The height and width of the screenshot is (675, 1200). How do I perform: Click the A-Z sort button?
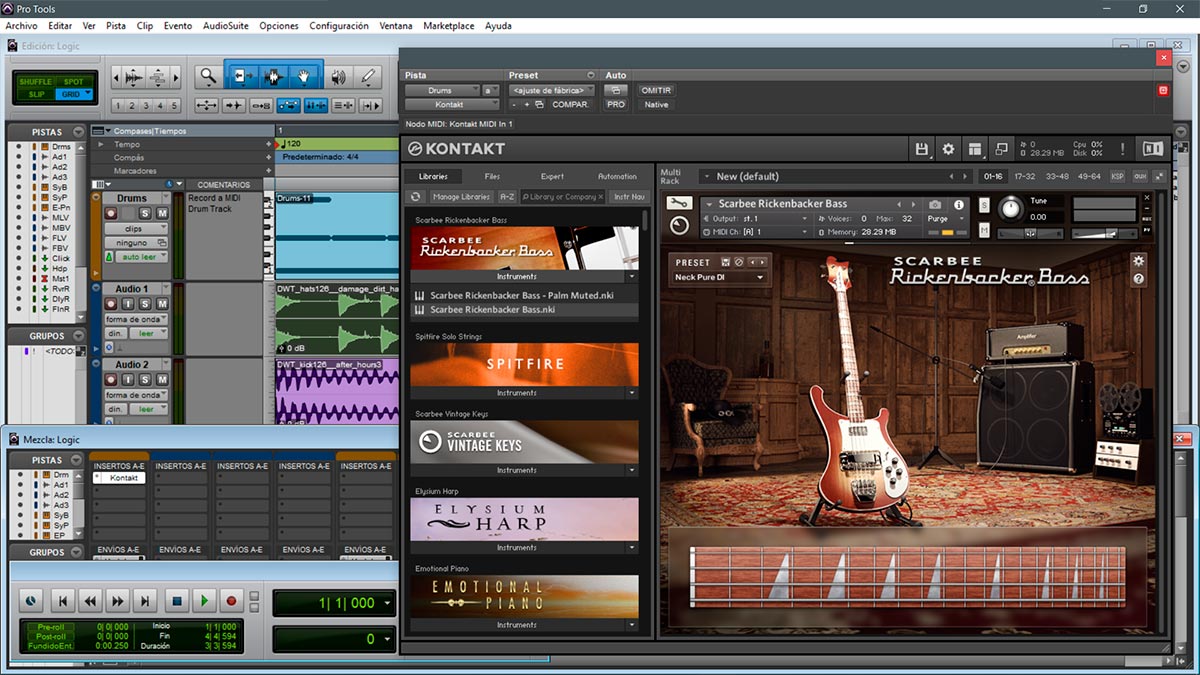(x=507, y=197)
